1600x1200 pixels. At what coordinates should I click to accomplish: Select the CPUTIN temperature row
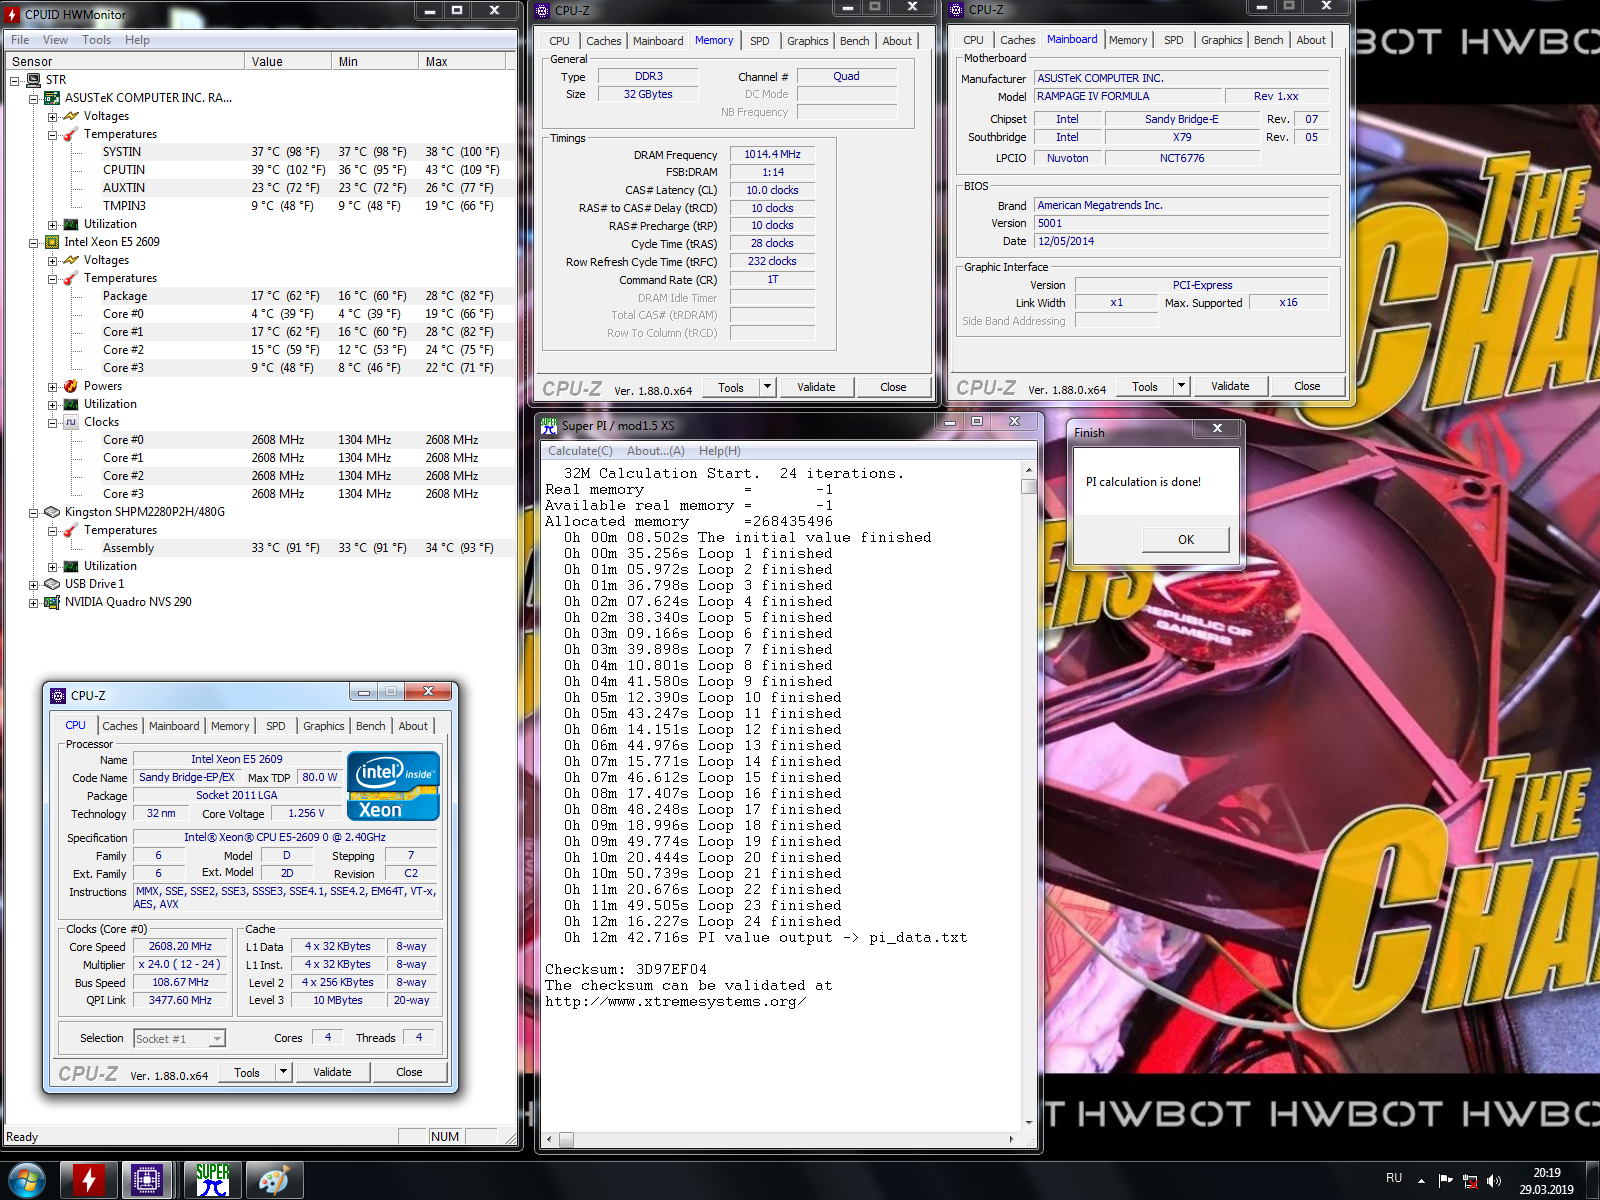point(258,170)
